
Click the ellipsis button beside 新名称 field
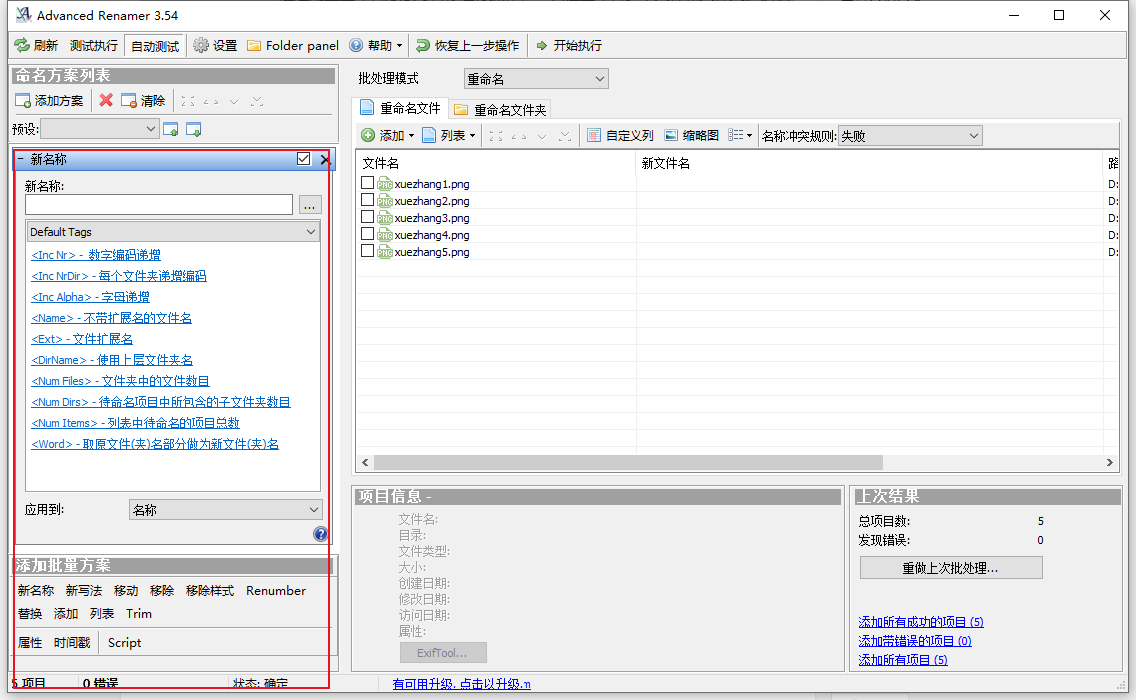[x=309, y=205]
